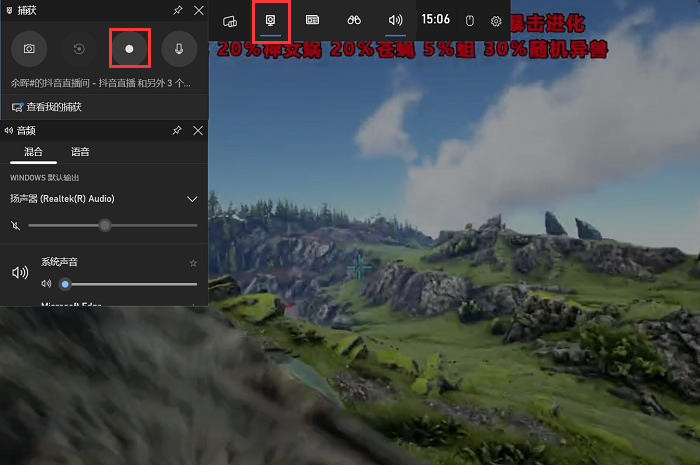Click the 15:06 clock in Game Bar
700x465 pixels.
(x=436, y=19)
